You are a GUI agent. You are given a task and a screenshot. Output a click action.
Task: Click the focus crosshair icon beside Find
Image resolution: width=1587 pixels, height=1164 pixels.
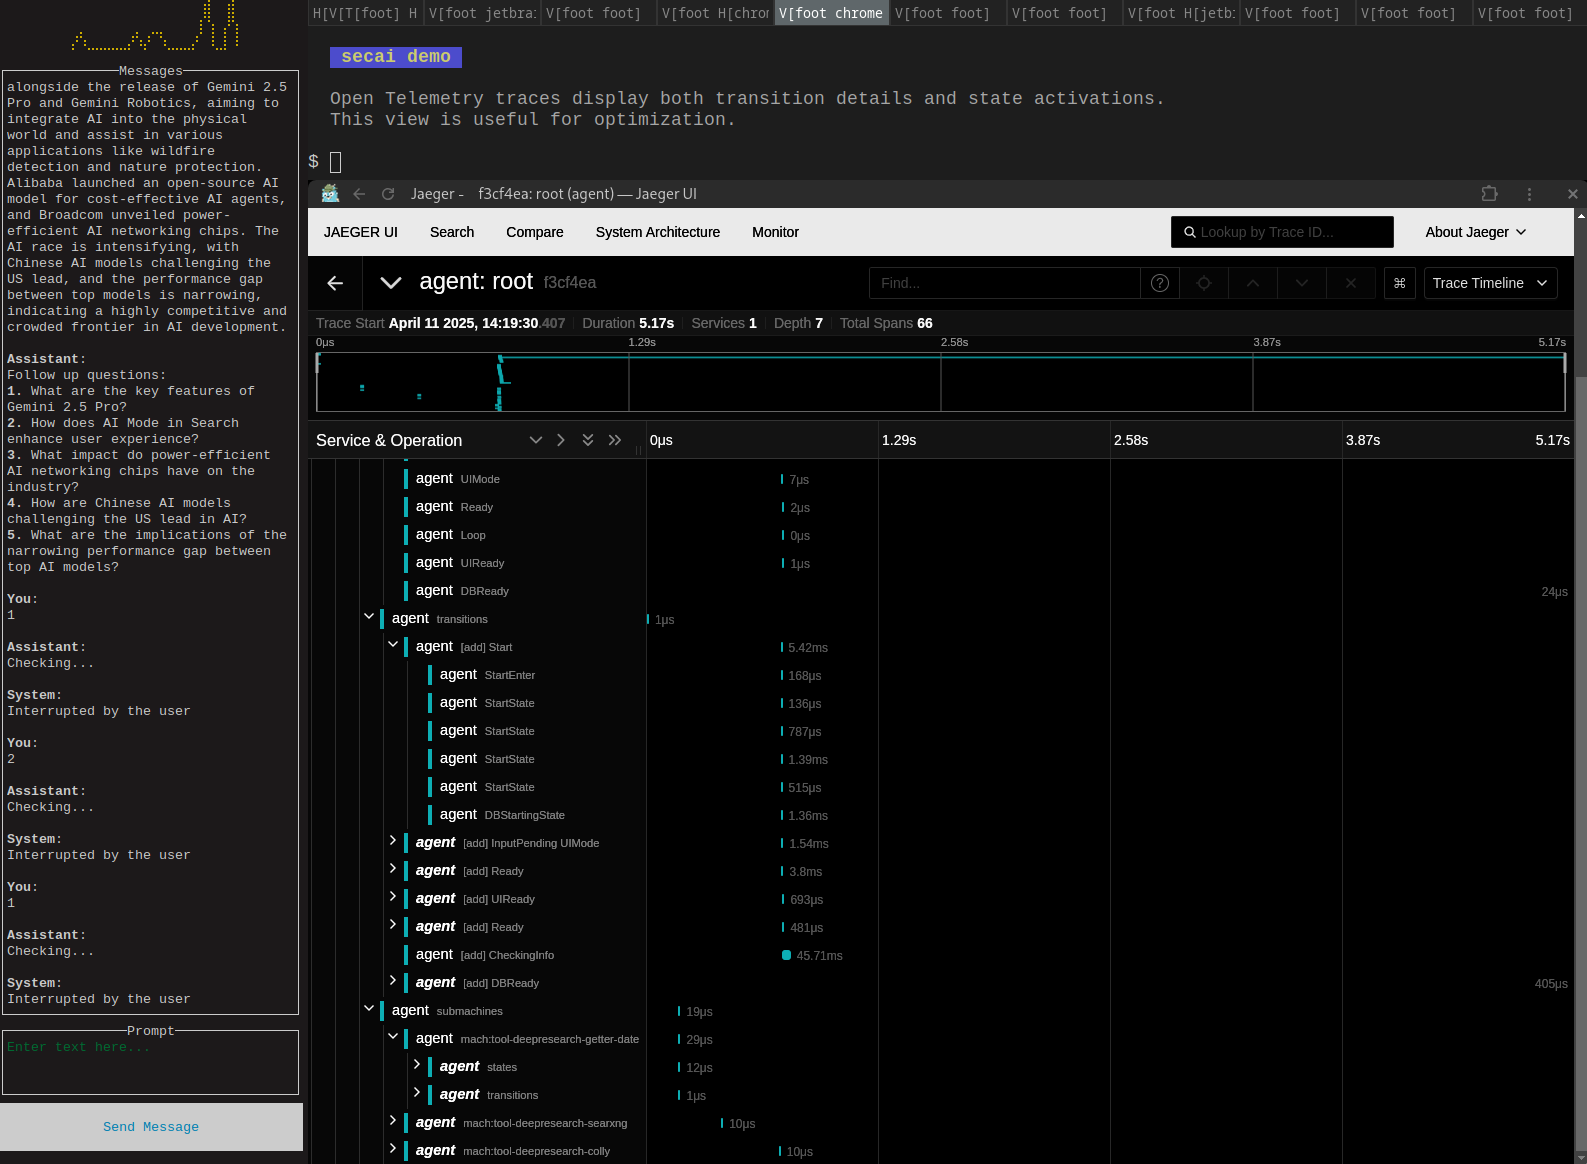coord(1204,283)
